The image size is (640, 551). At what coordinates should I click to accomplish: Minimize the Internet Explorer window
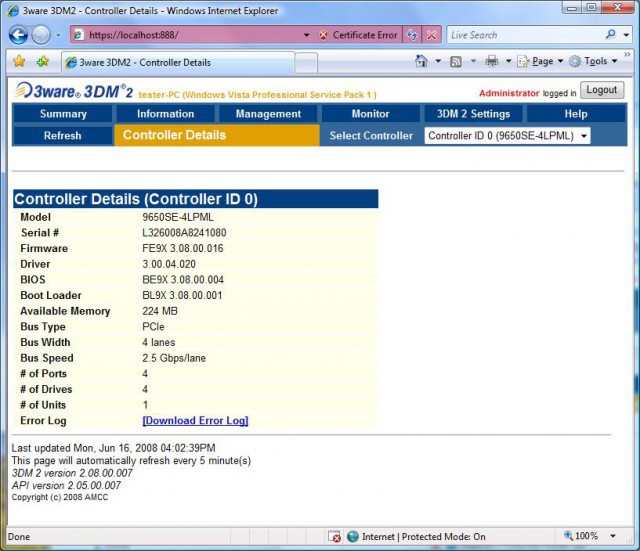click(x=572, y=7)
